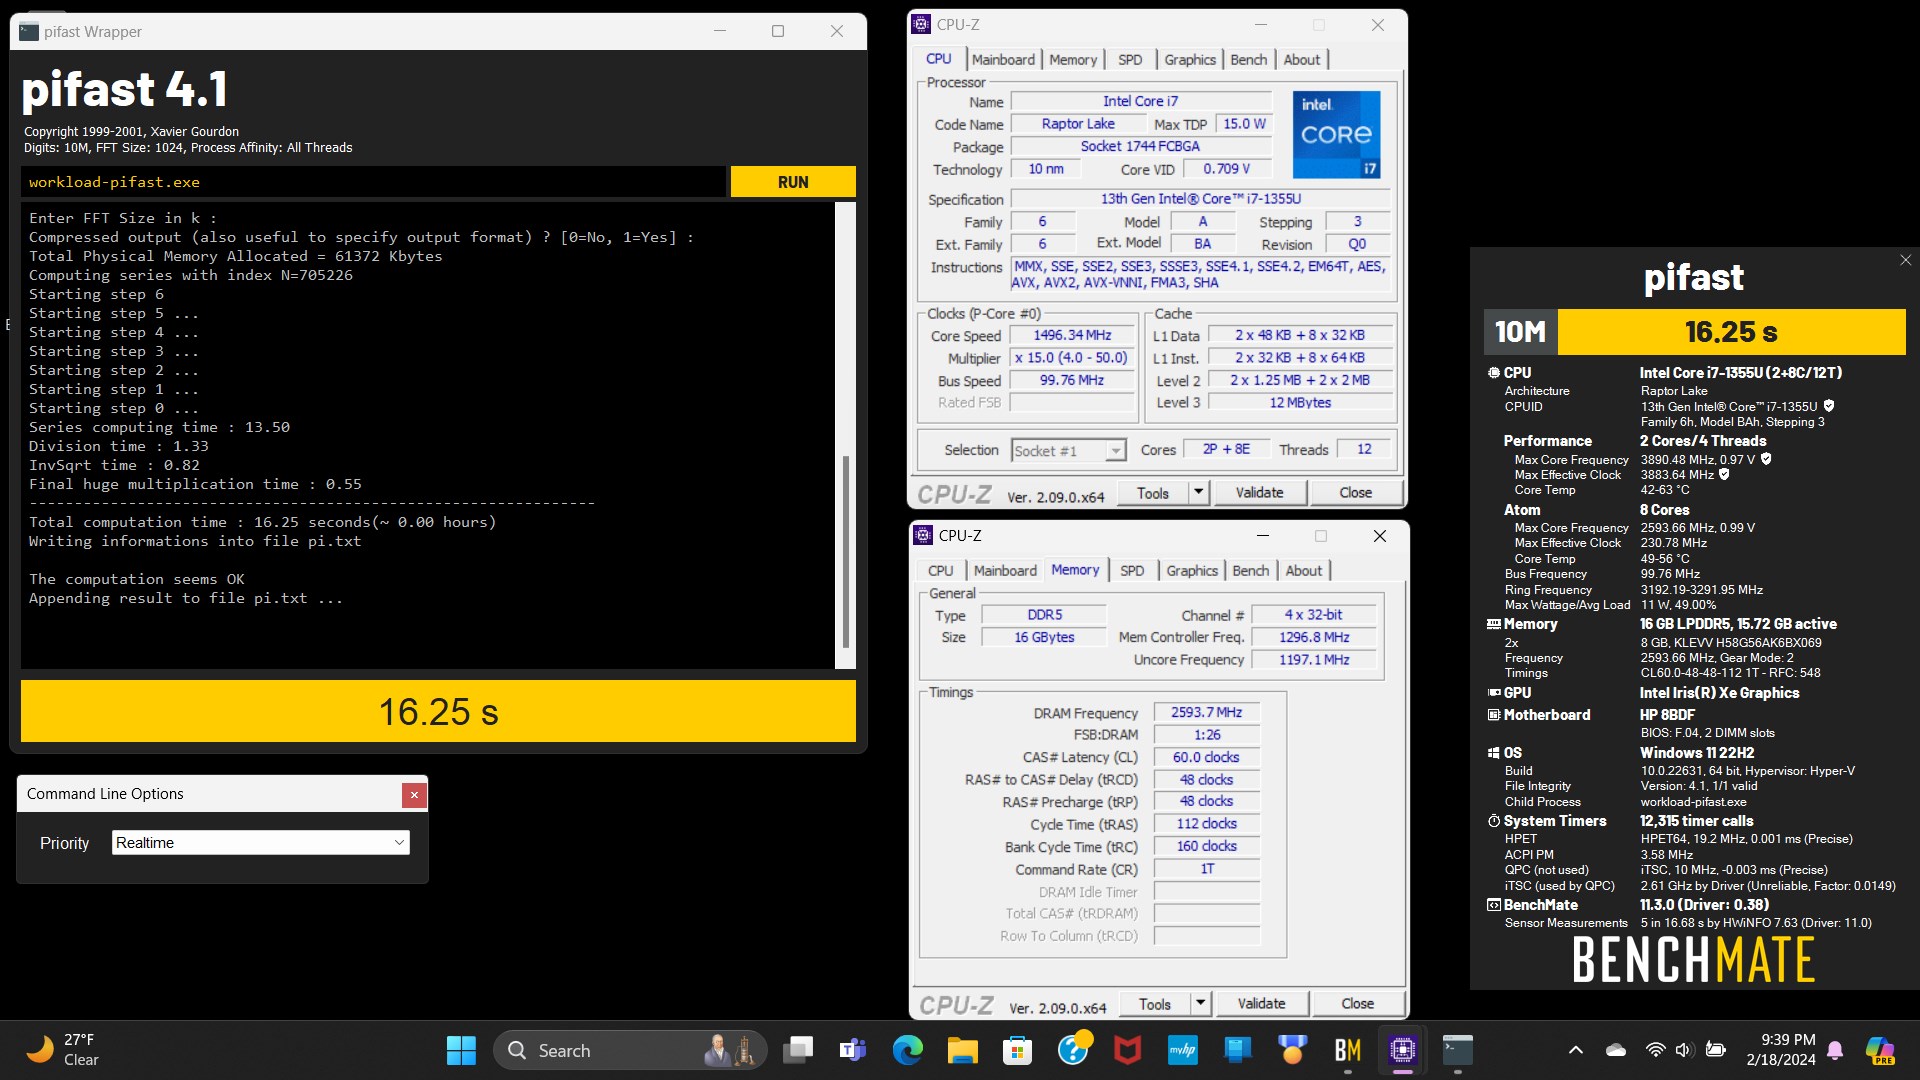Show hidden system tray icons

point(1576,1050)
